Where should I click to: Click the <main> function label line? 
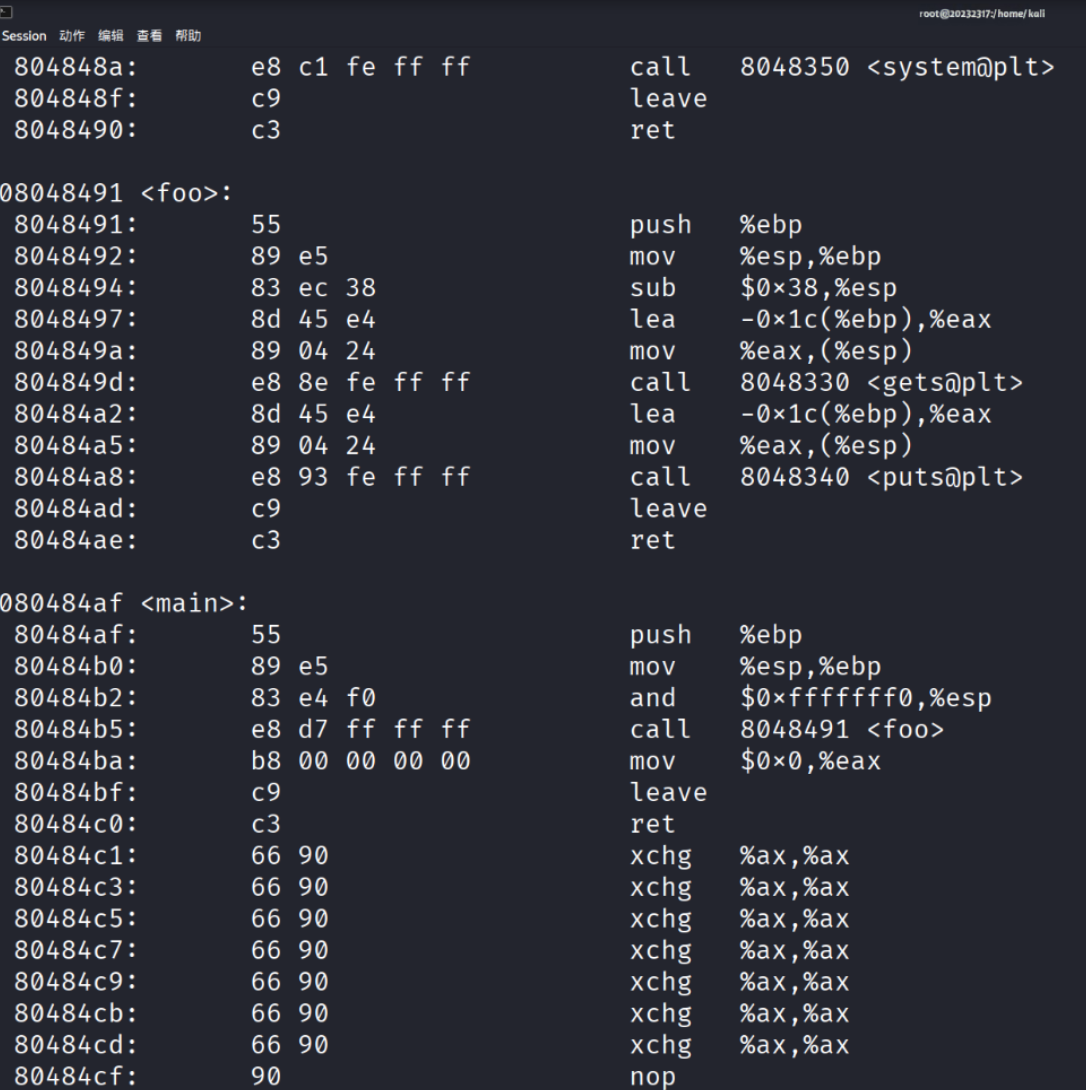click(x=124, y=603)
